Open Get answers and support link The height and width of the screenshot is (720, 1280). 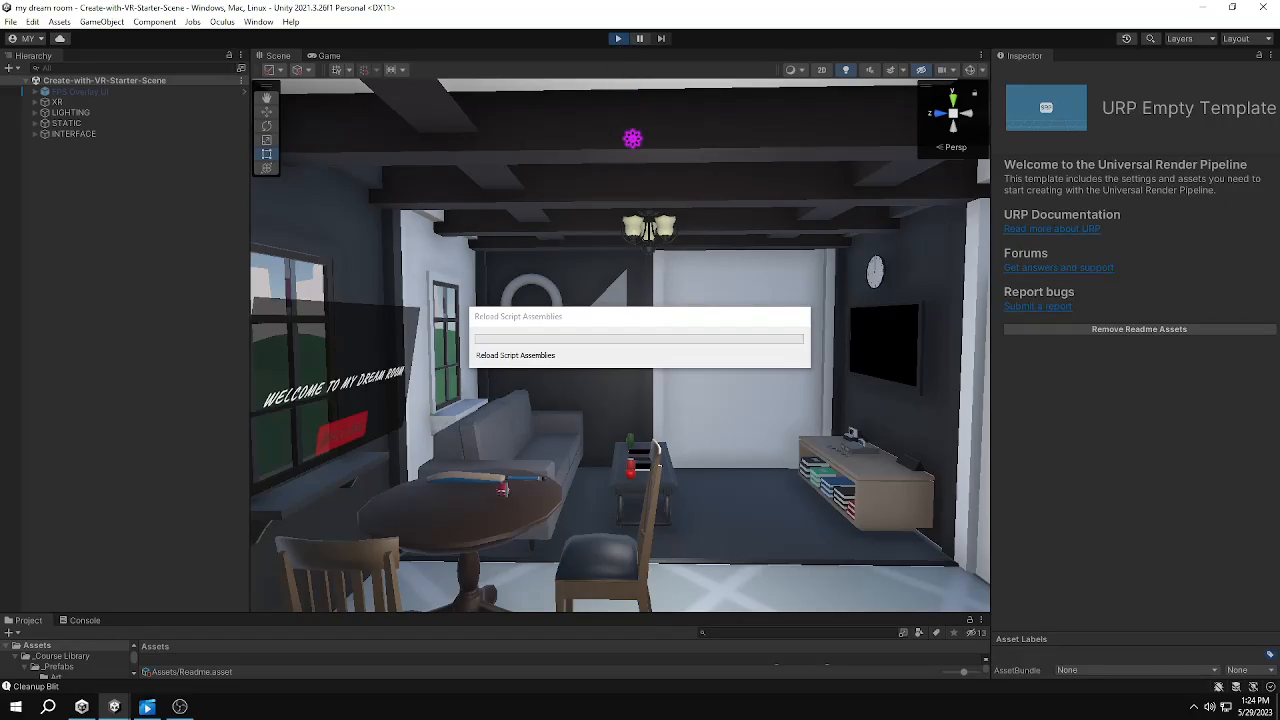pos(1058,268)
